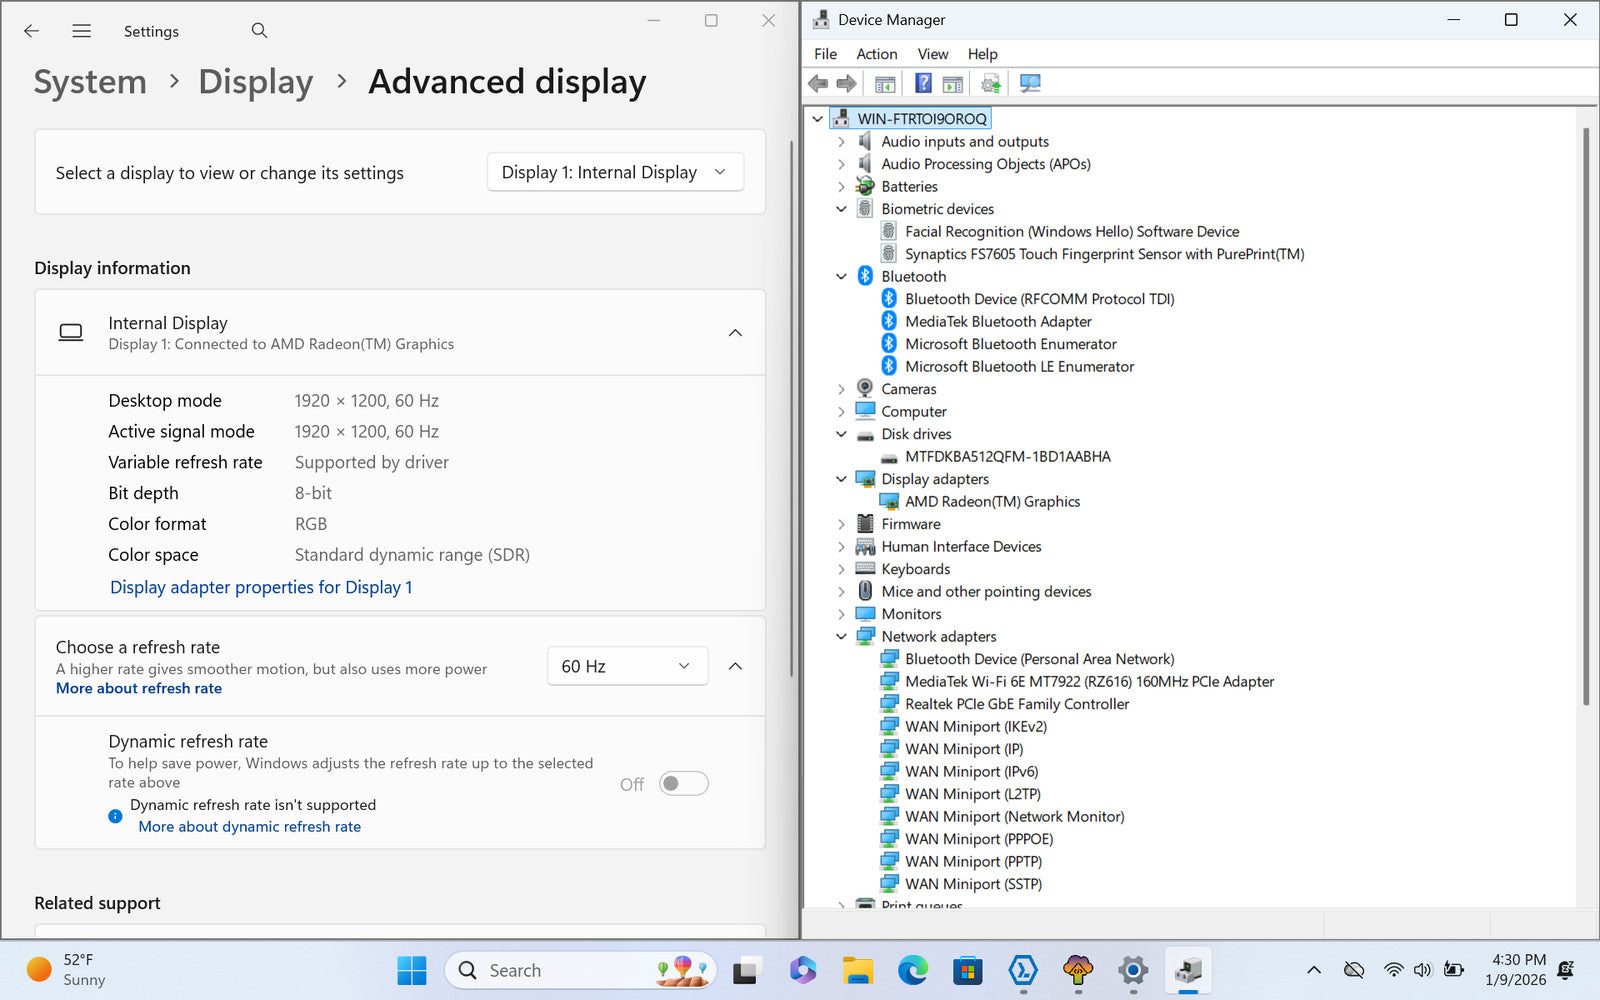Open File Explorer from the taskbar

click(x=857, y=970)
